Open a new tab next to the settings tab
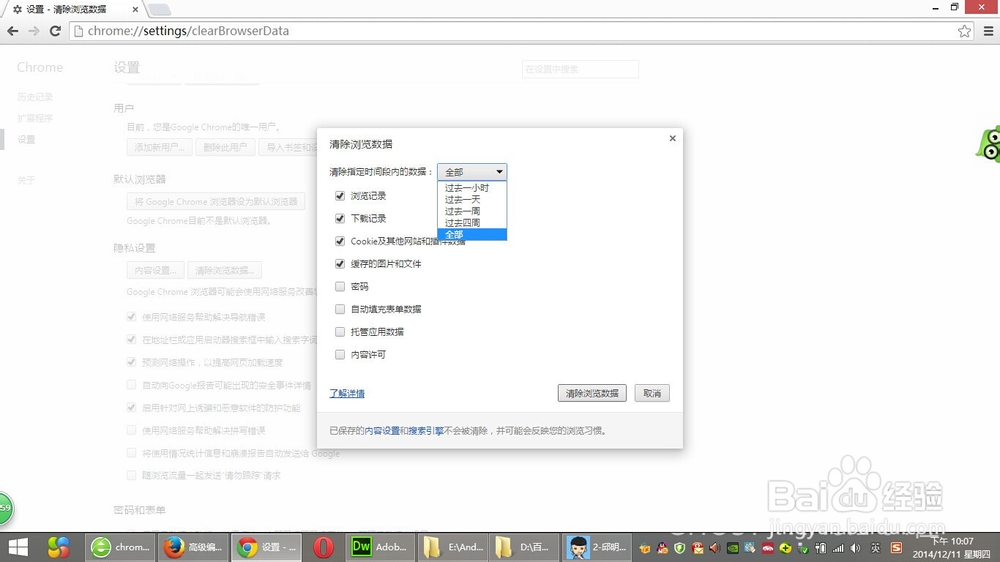Viewport: 1000px width, 562px height. pyautogui.click(x=159, y=10)
